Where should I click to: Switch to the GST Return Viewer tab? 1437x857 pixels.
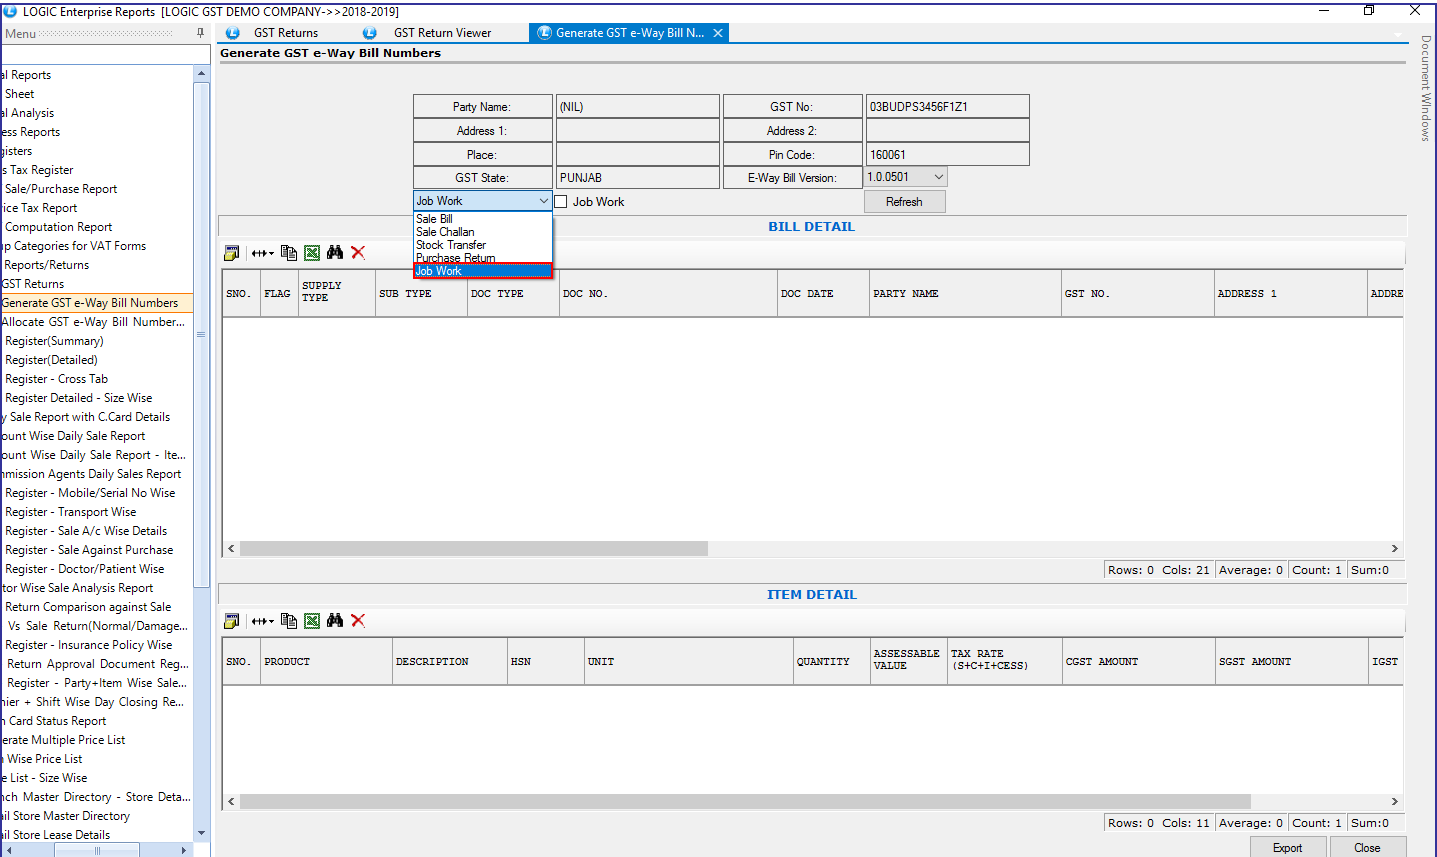tap(442, 33)
